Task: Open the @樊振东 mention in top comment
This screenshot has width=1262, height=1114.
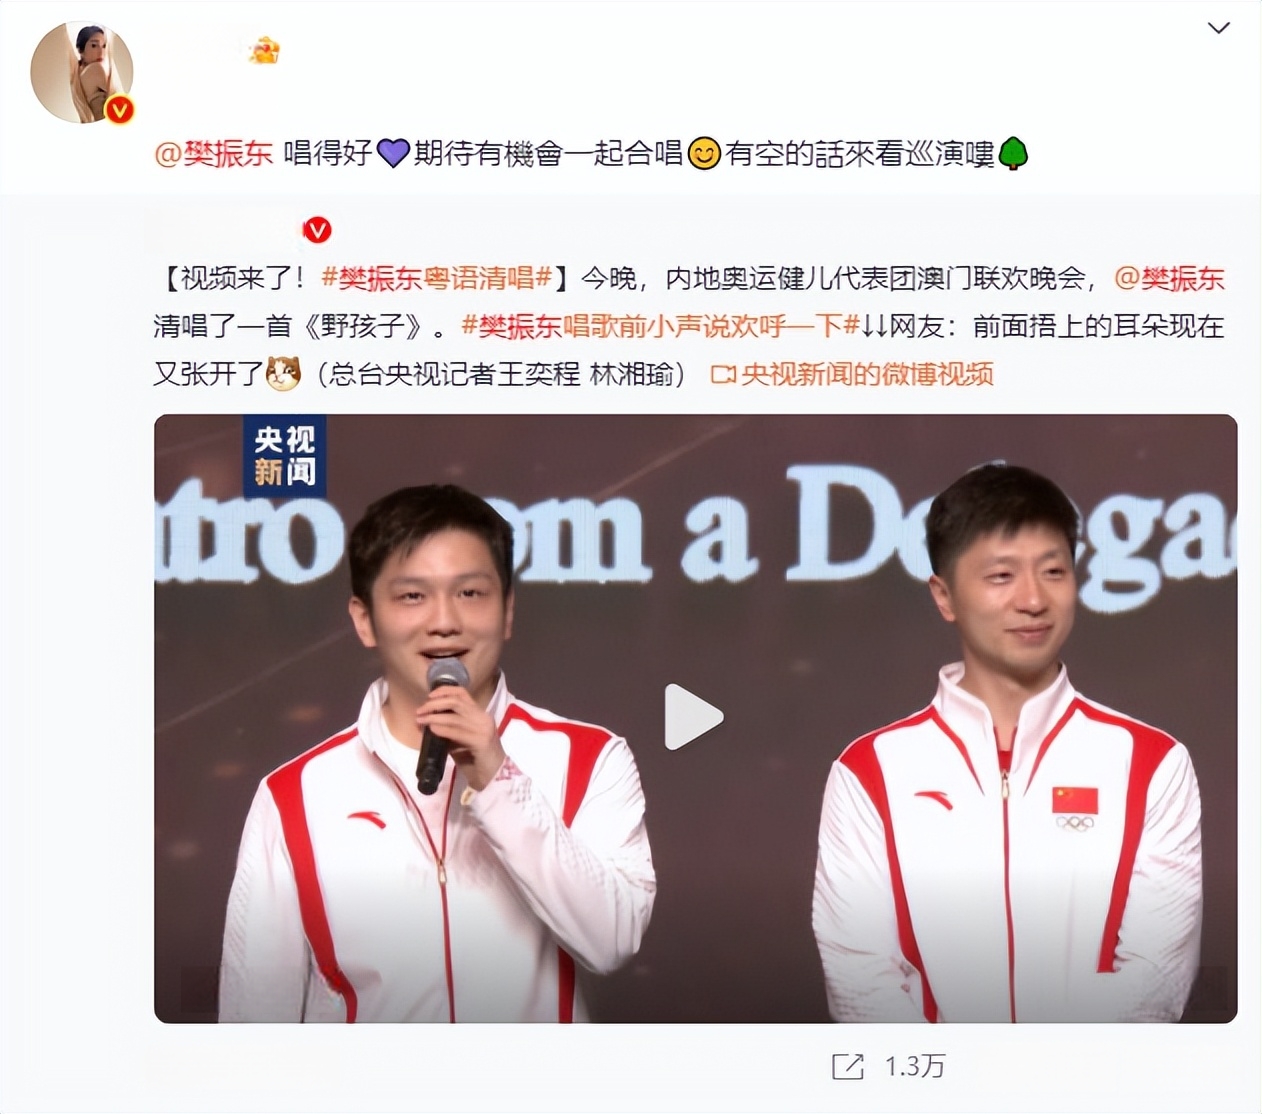Action: (x=213, y=153)
